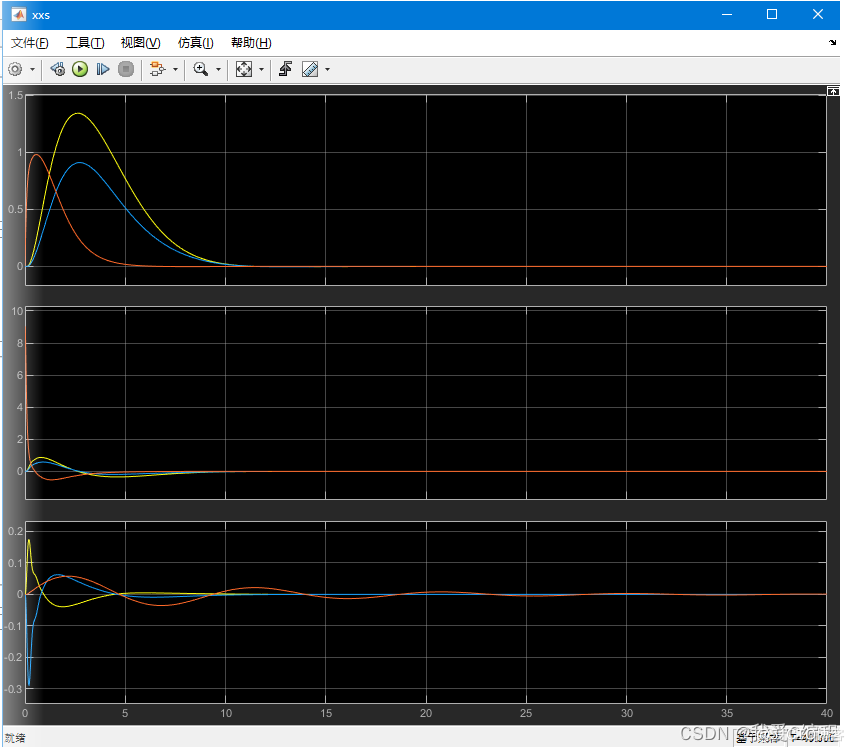Click the MATLAB icon in the title bar
Viewport: 854px width, 752px height.
coord(19,15)
